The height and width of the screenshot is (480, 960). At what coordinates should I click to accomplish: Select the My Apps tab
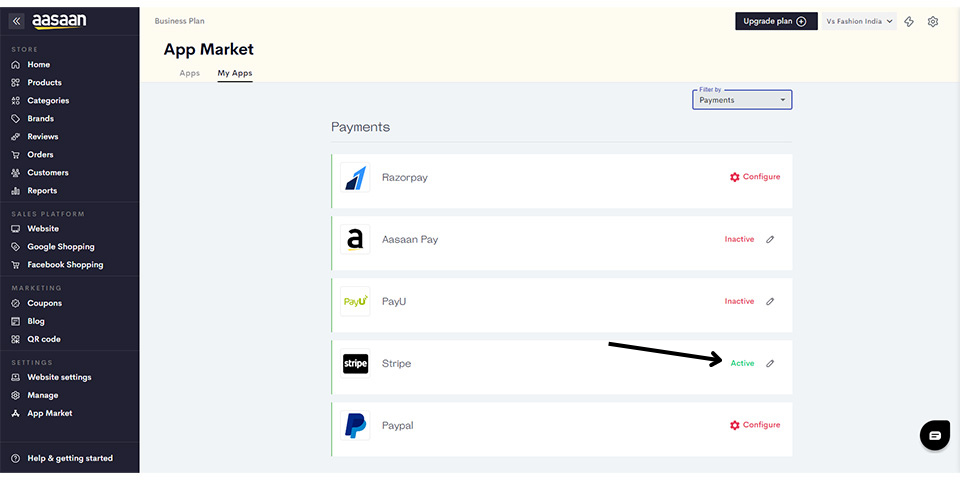[x=235, y=73]
